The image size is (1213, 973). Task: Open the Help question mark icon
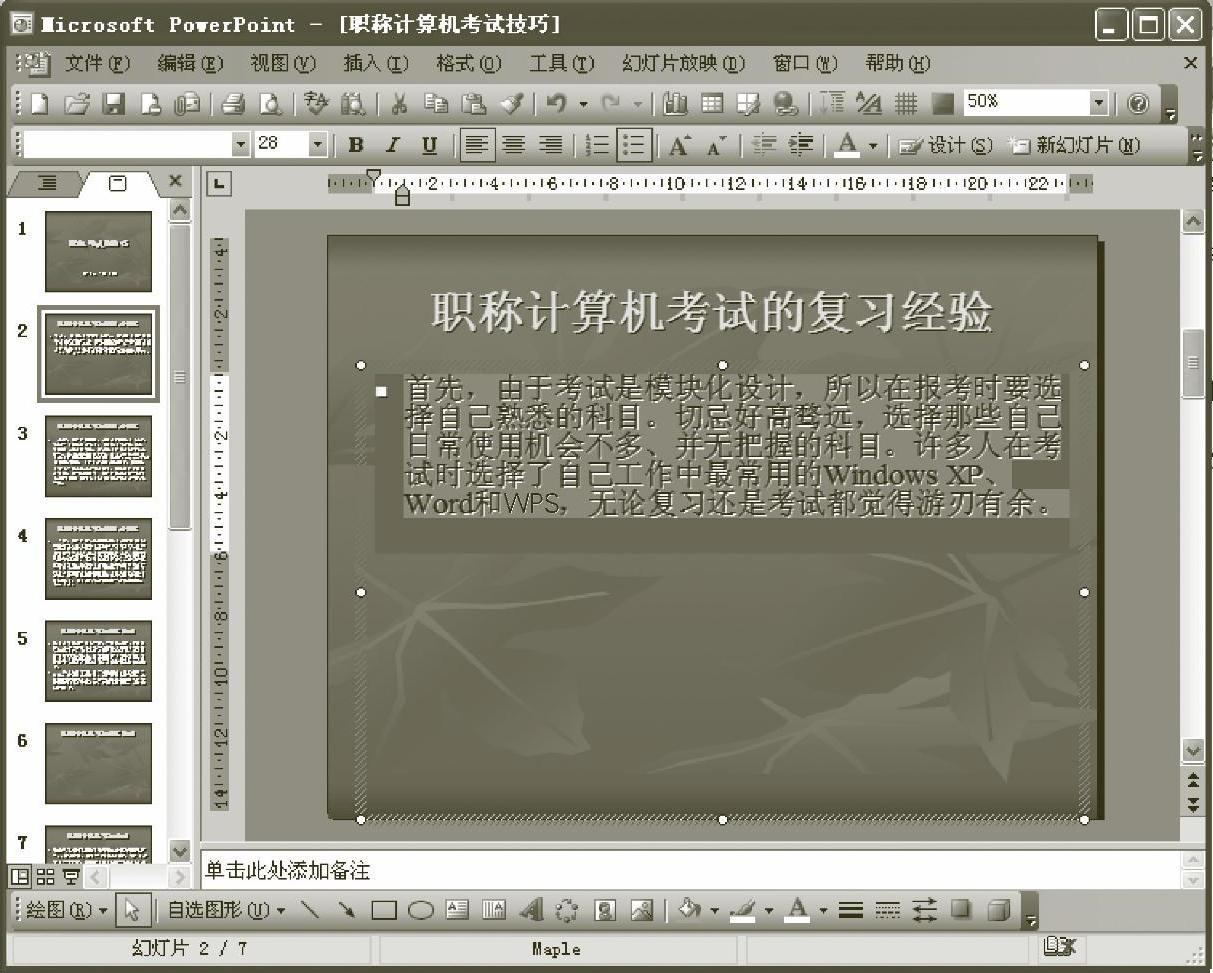(x=1138, y=103)
